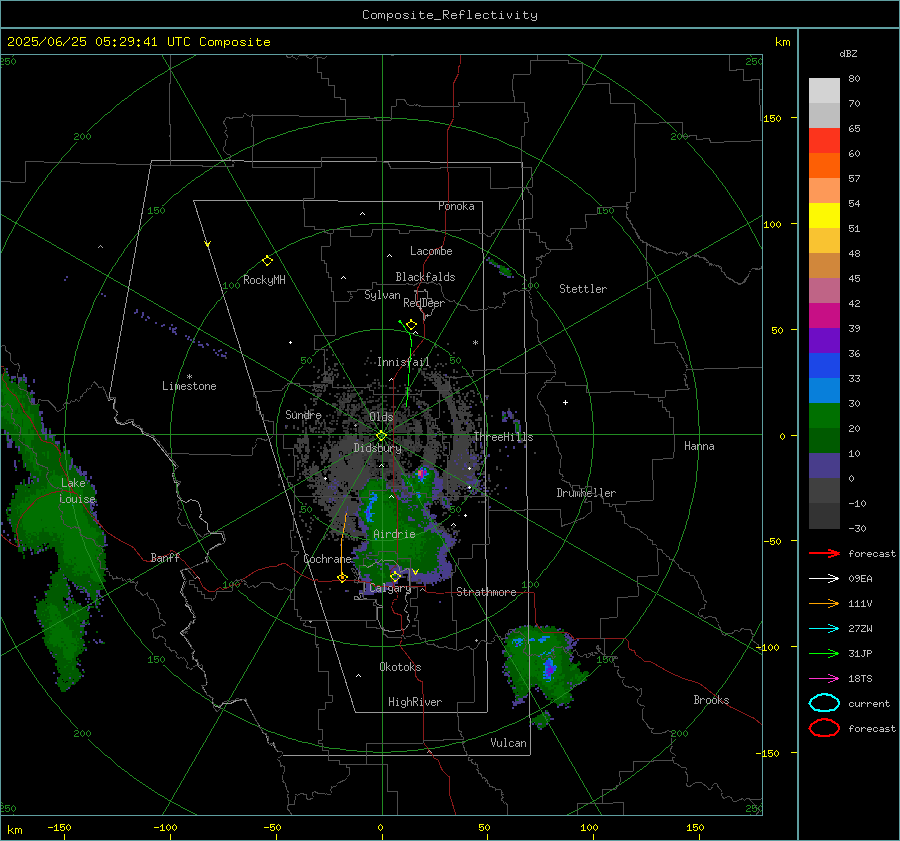900x841 pixels.
Task: Click the magenta storm core north of Airdrie
Action: coord(422,474)
